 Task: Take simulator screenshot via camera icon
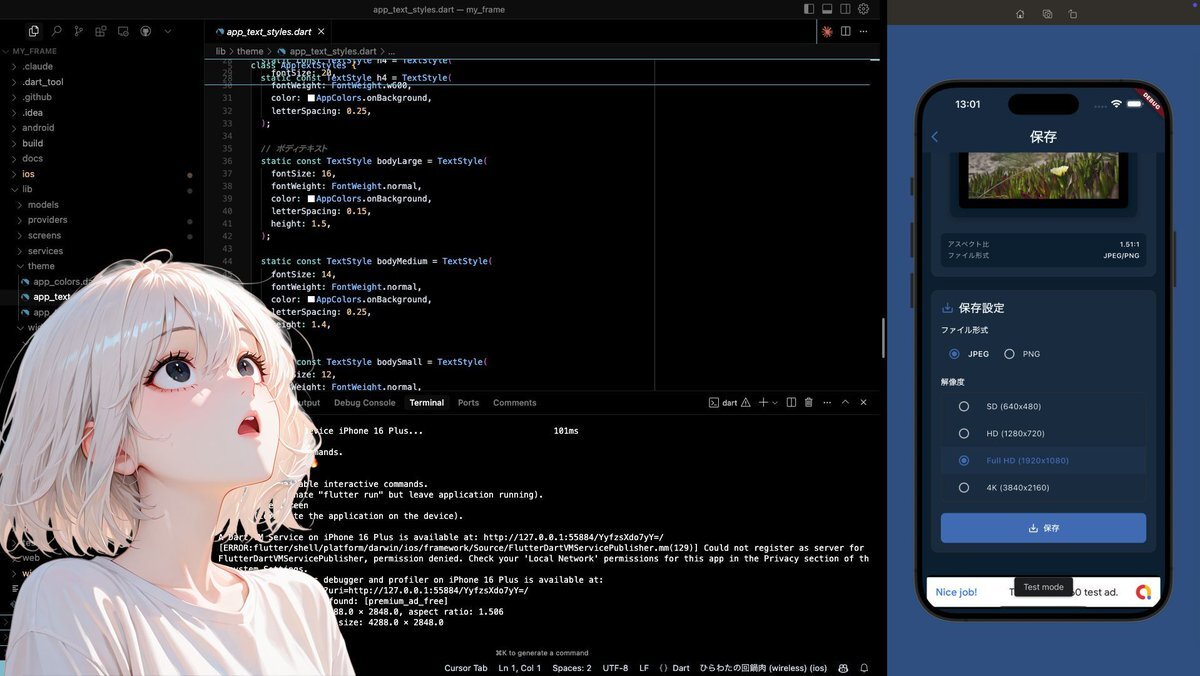[x=1047, y=14]
